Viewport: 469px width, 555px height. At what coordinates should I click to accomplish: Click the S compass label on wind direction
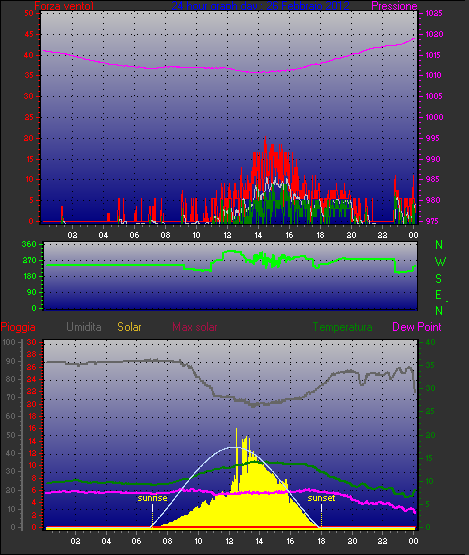pyautogui.click(x=439, y=279)
